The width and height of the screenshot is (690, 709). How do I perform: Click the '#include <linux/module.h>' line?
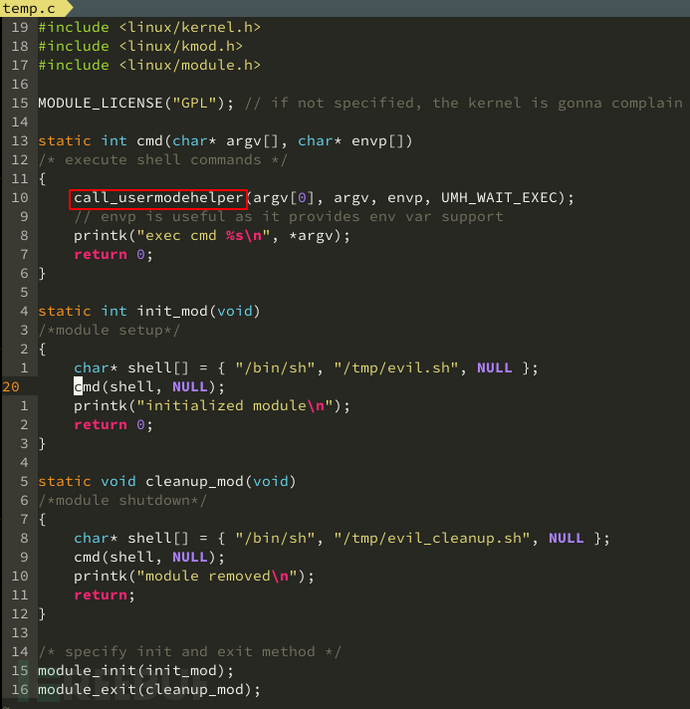coord(149,65)
